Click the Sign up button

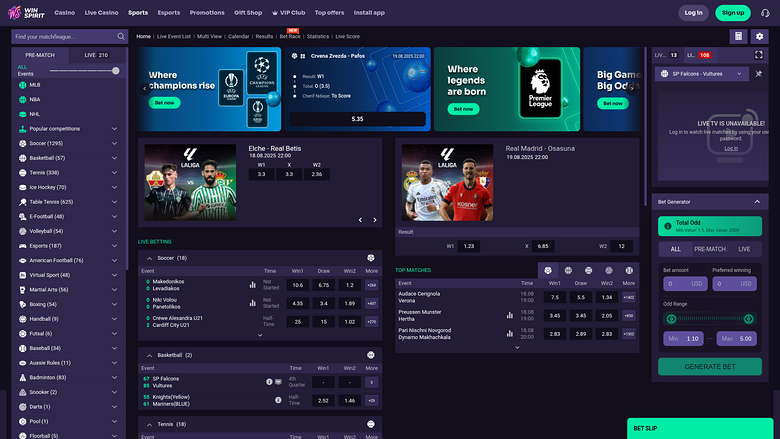[x=733, y=13]
